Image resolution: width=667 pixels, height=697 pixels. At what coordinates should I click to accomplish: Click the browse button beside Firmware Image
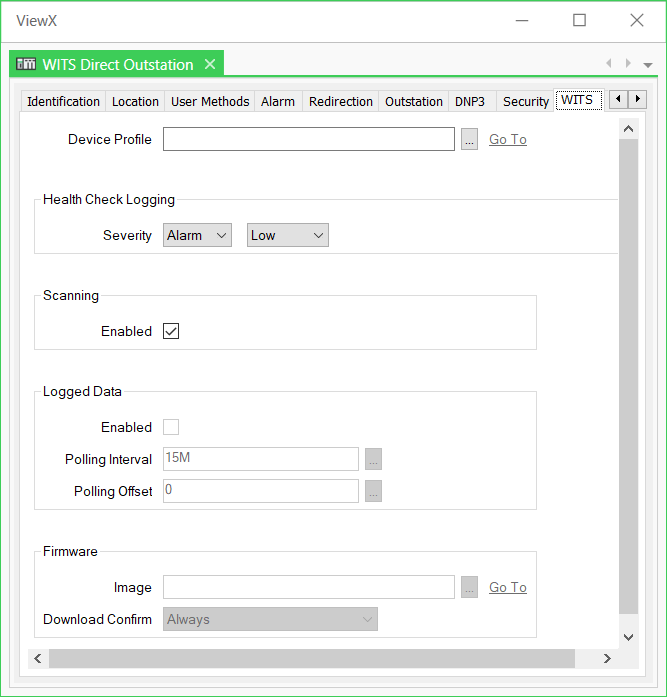tap(469, 588)
